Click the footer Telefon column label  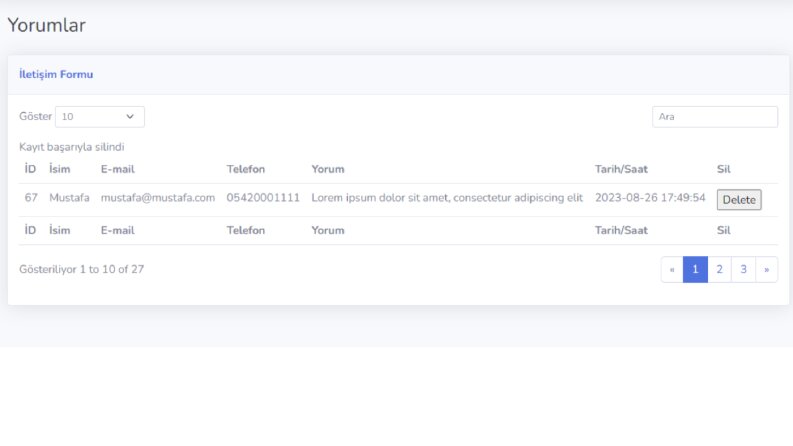pyautogui.click(x=246, y=231)
